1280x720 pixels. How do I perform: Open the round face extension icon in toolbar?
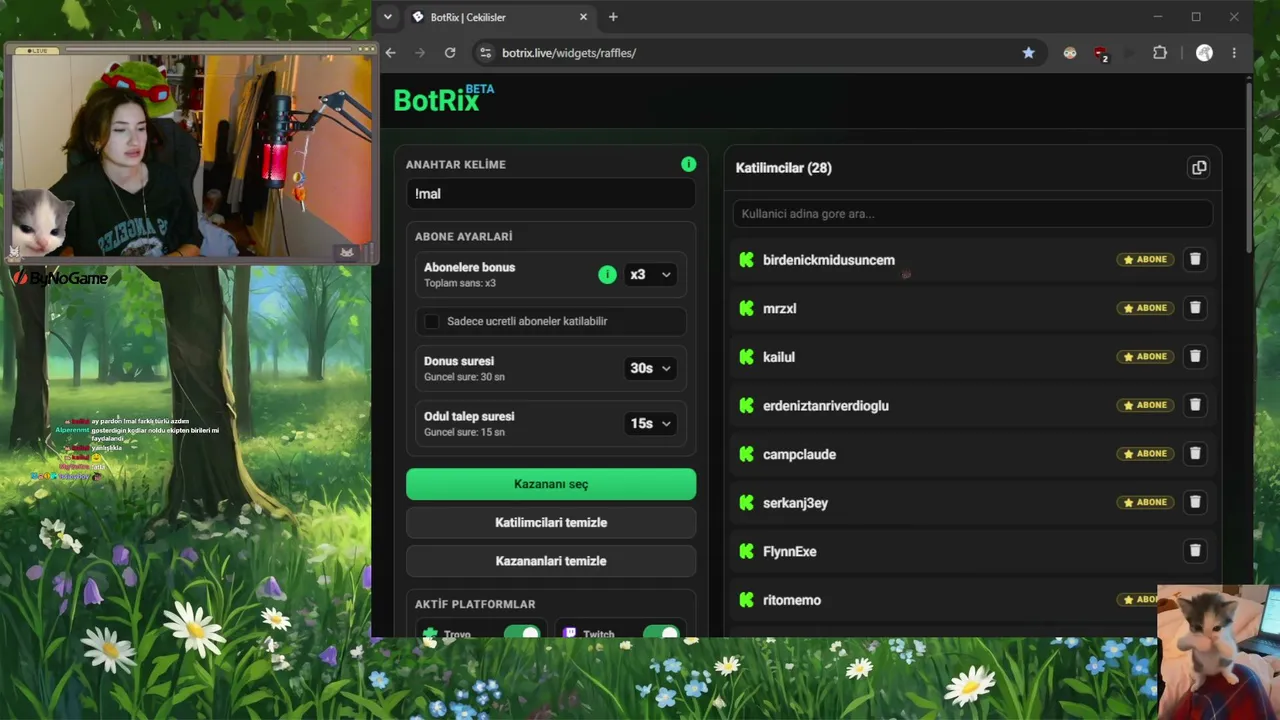(1070, 53)
